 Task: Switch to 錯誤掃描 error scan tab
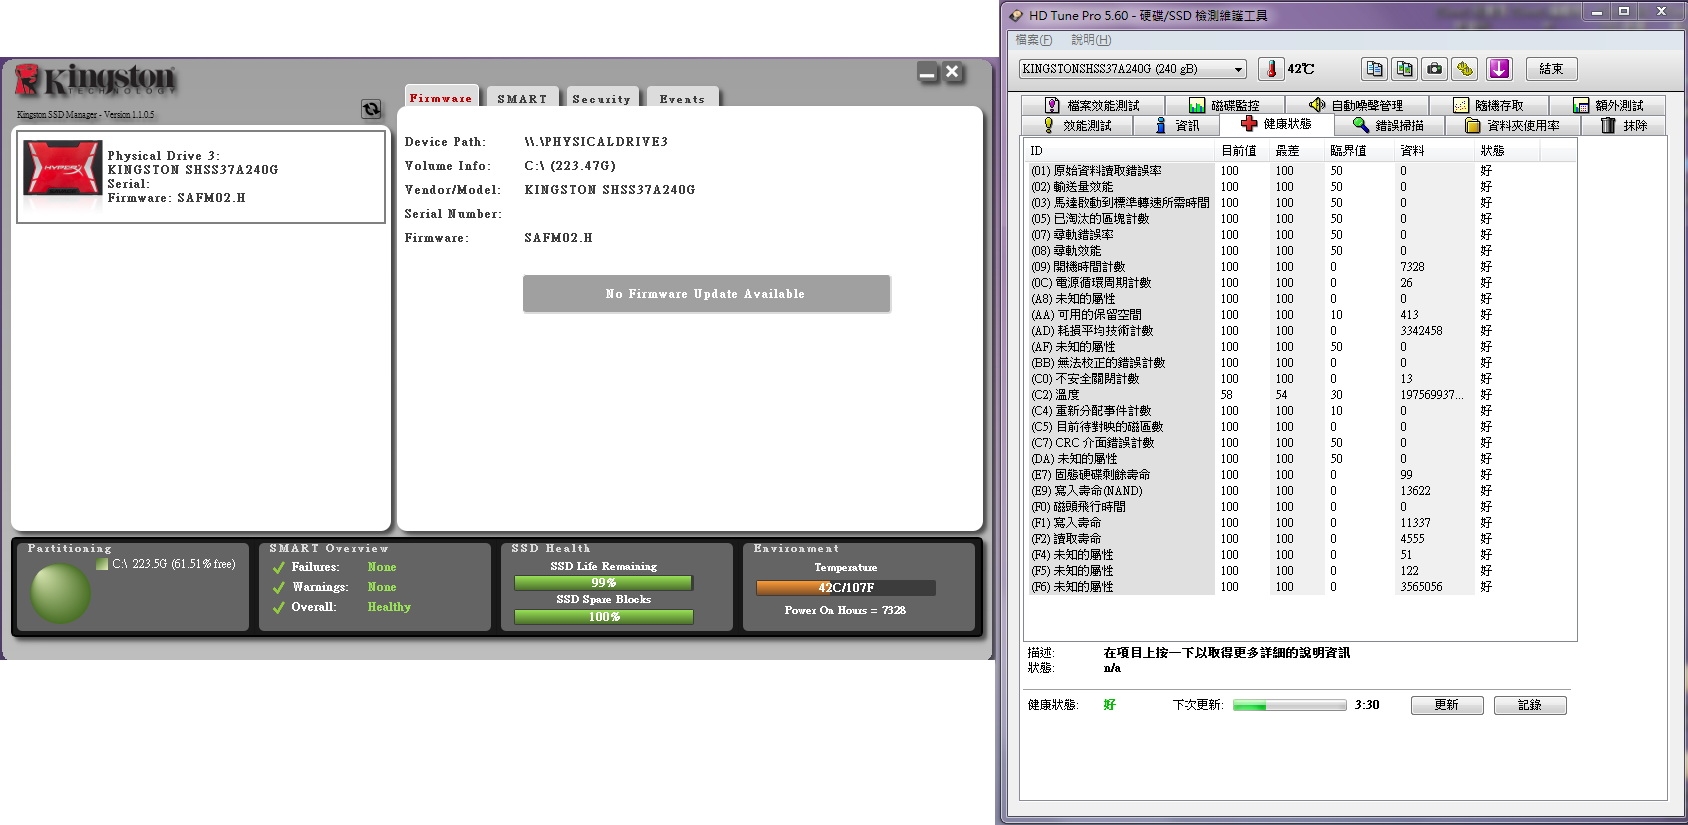(1388, 125)
